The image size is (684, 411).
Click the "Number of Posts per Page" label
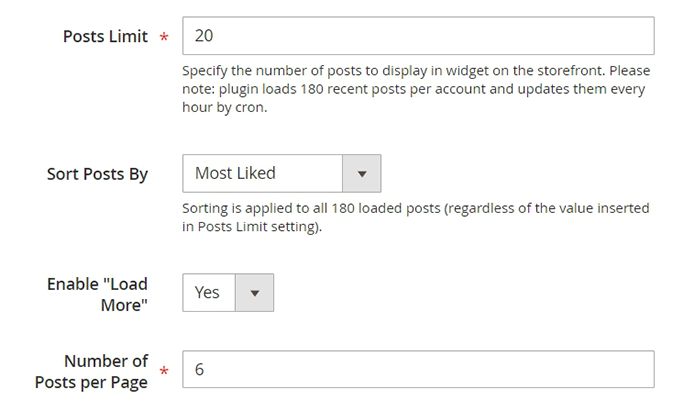[91, 371]
